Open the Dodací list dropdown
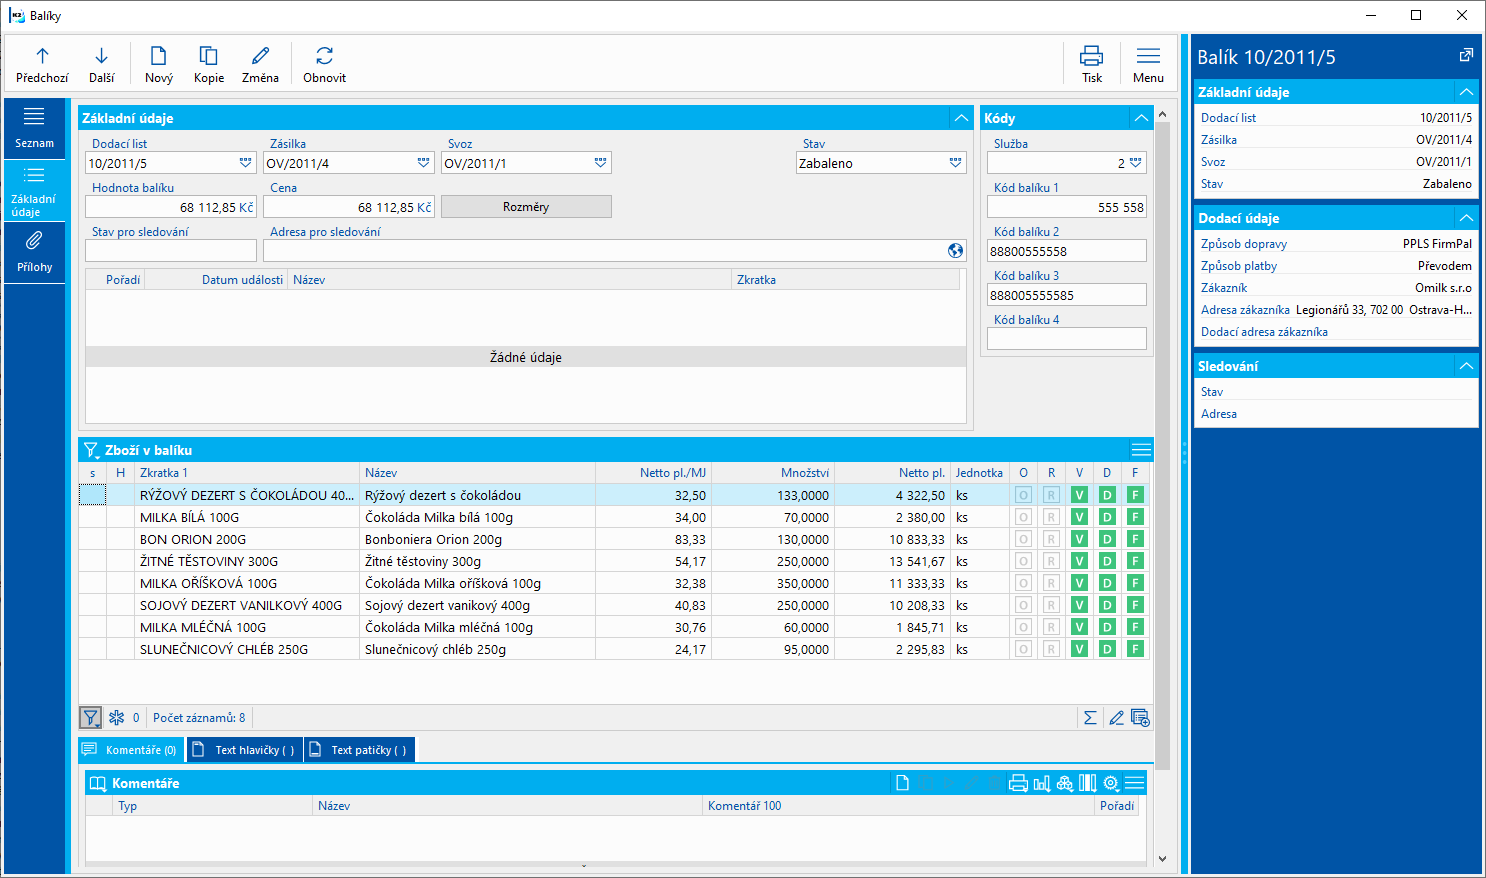This screenshot has width=1486, height=878. [x=245, y=163]
